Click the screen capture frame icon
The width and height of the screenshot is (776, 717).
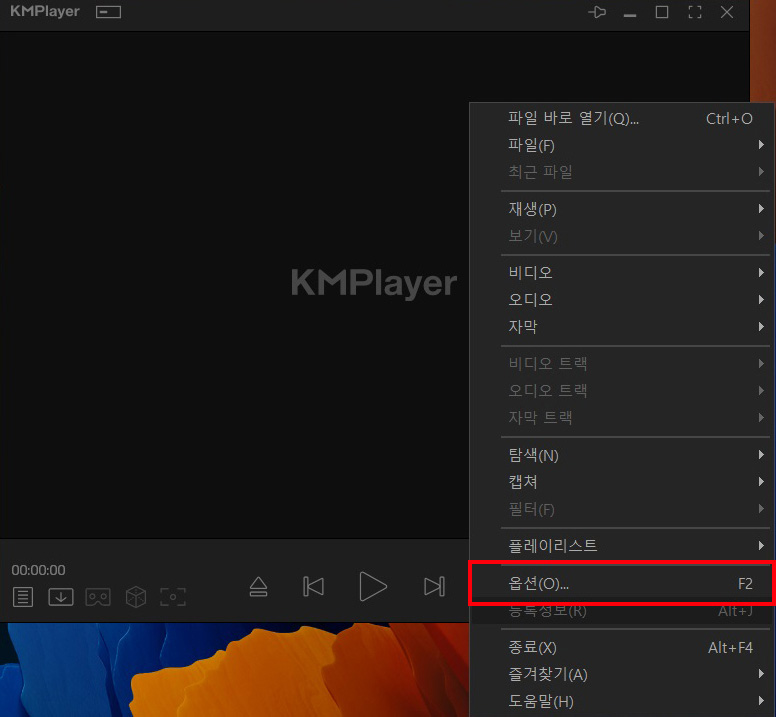[x=173, y=597]
